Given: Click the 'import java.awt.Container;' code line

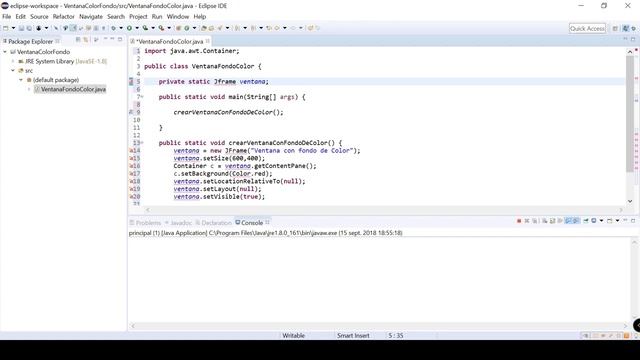Looking at the screenshot, I should pyautogui.click(x=192, y=51).
